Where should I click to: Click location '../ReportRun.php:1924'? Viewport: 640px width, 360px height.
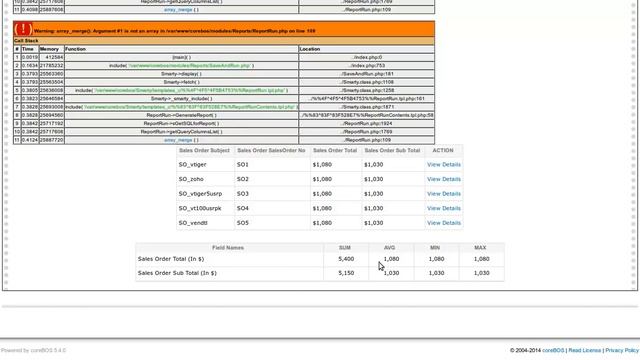[x=367, y=123]
